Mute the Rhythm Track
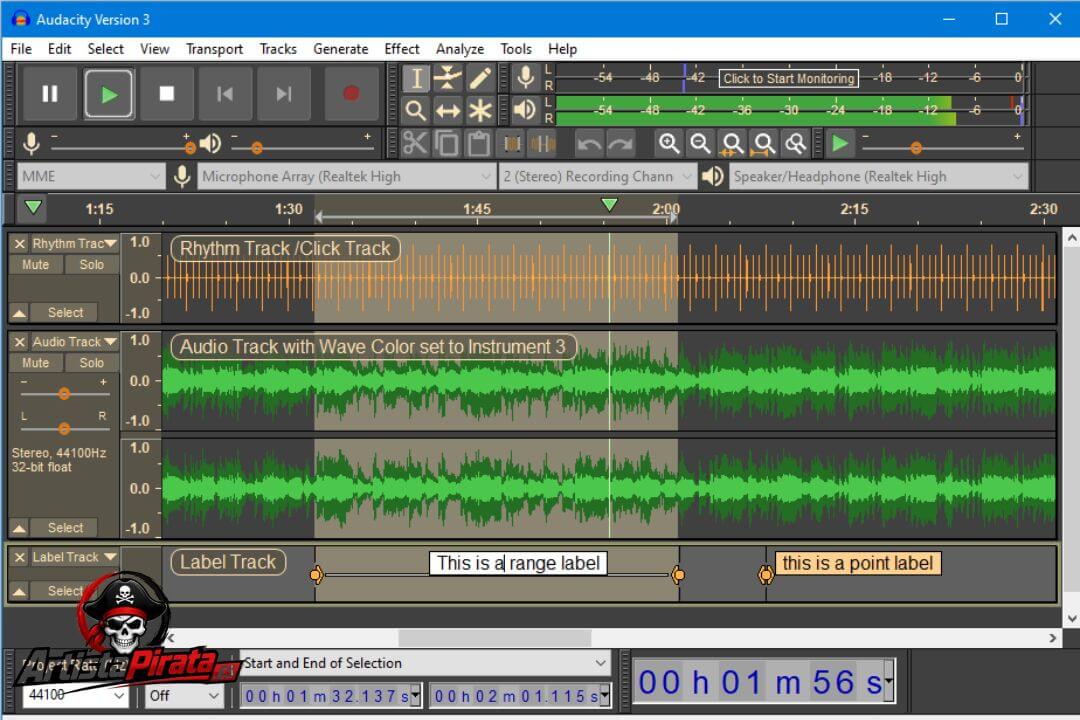Viewport: 1080px width, 720px height. point(36,265)
